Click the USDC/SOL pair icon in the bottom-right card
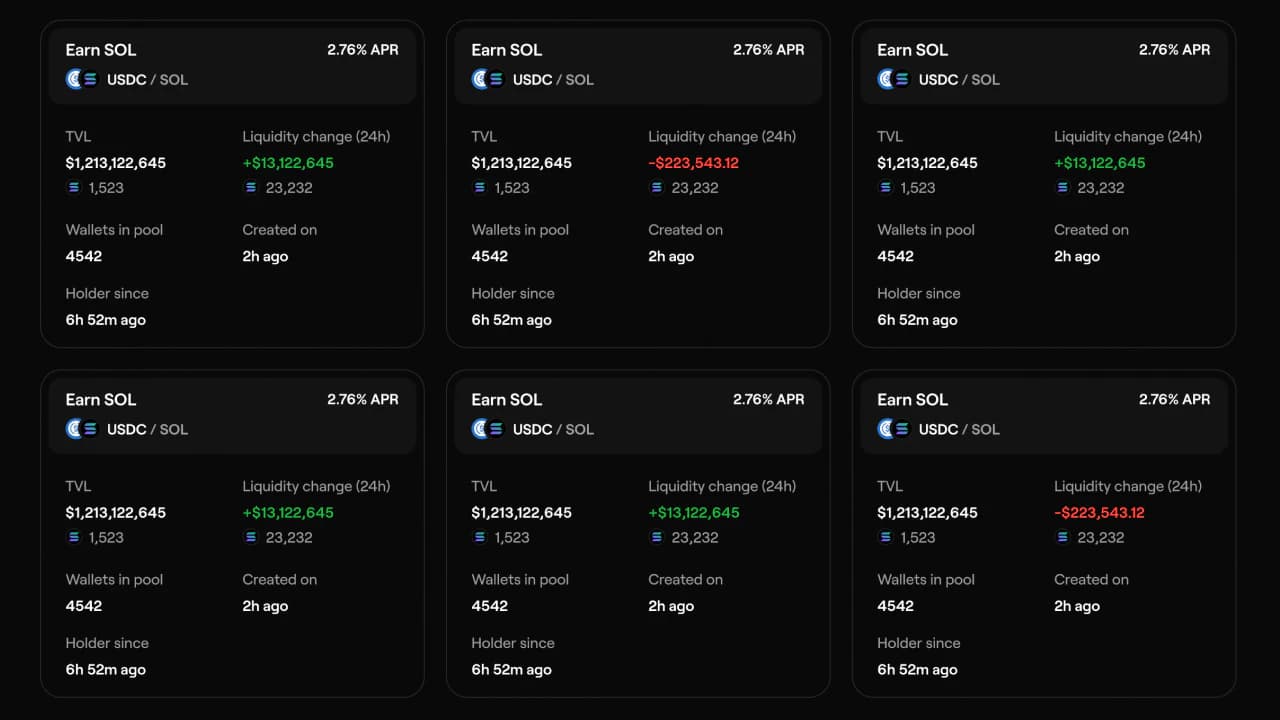The width and height of the screenshot is (1280, 720). pyautogui.click(x=894, y=429)
